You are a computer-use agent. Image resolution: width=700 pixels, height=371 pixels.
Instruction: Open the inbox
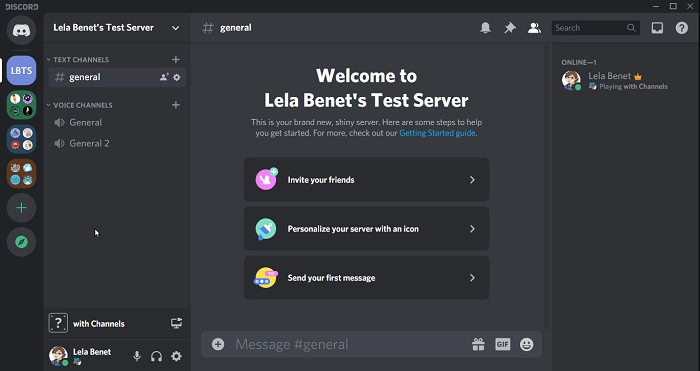pos(657,28)
